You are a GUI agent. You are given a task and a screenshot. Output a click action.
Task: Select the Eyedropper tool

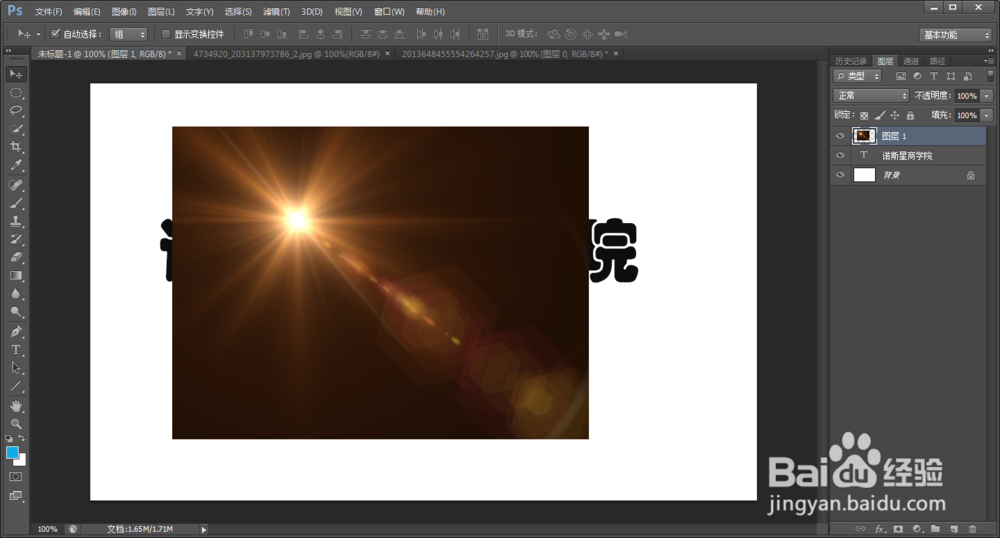click(x=16, y=165)
